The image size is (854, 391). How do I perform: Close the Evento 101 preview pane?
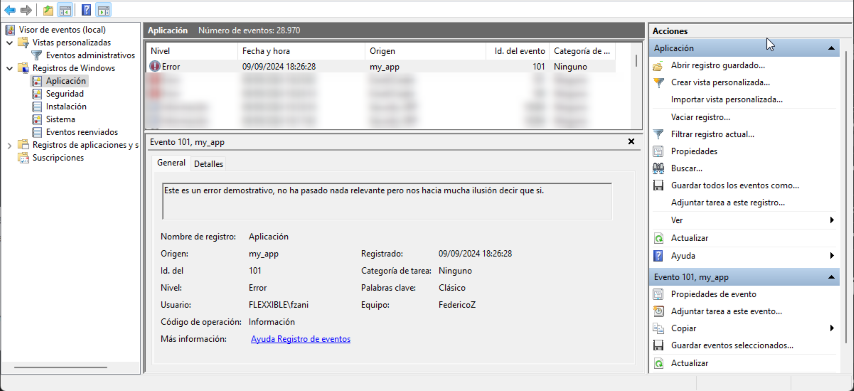pyautogui.click(x=631, y=142)
